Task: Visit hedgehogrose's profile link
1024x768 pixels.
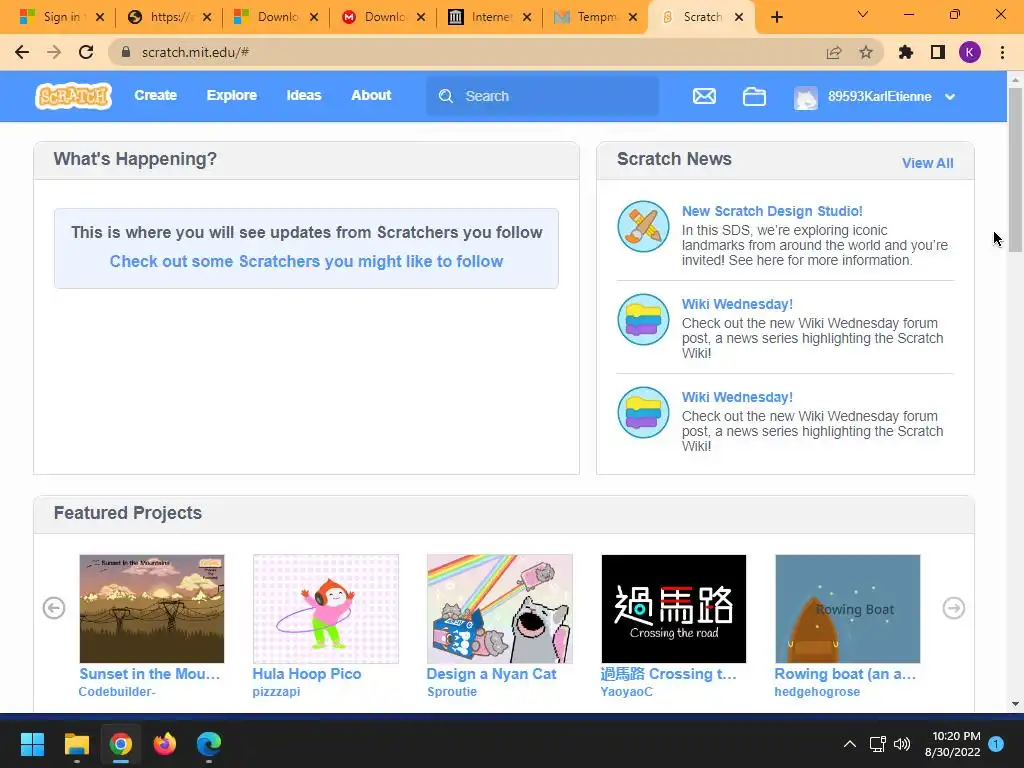Action: point(817,692)
